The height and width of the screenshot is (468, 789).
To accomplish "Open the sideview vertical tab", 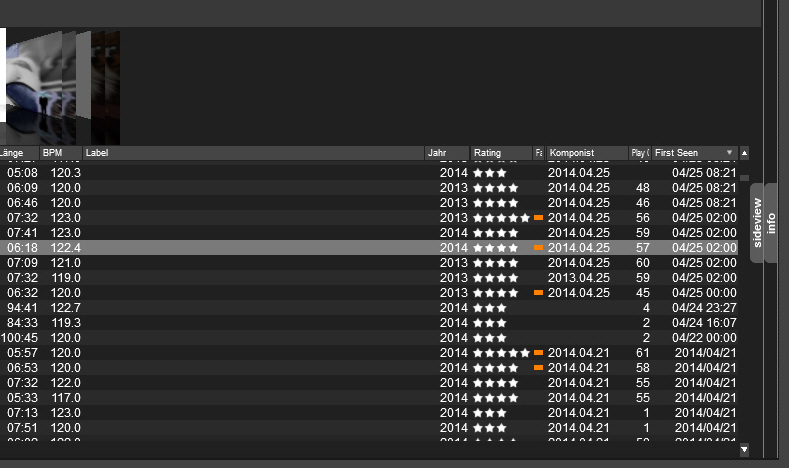I will coord(757,223).
